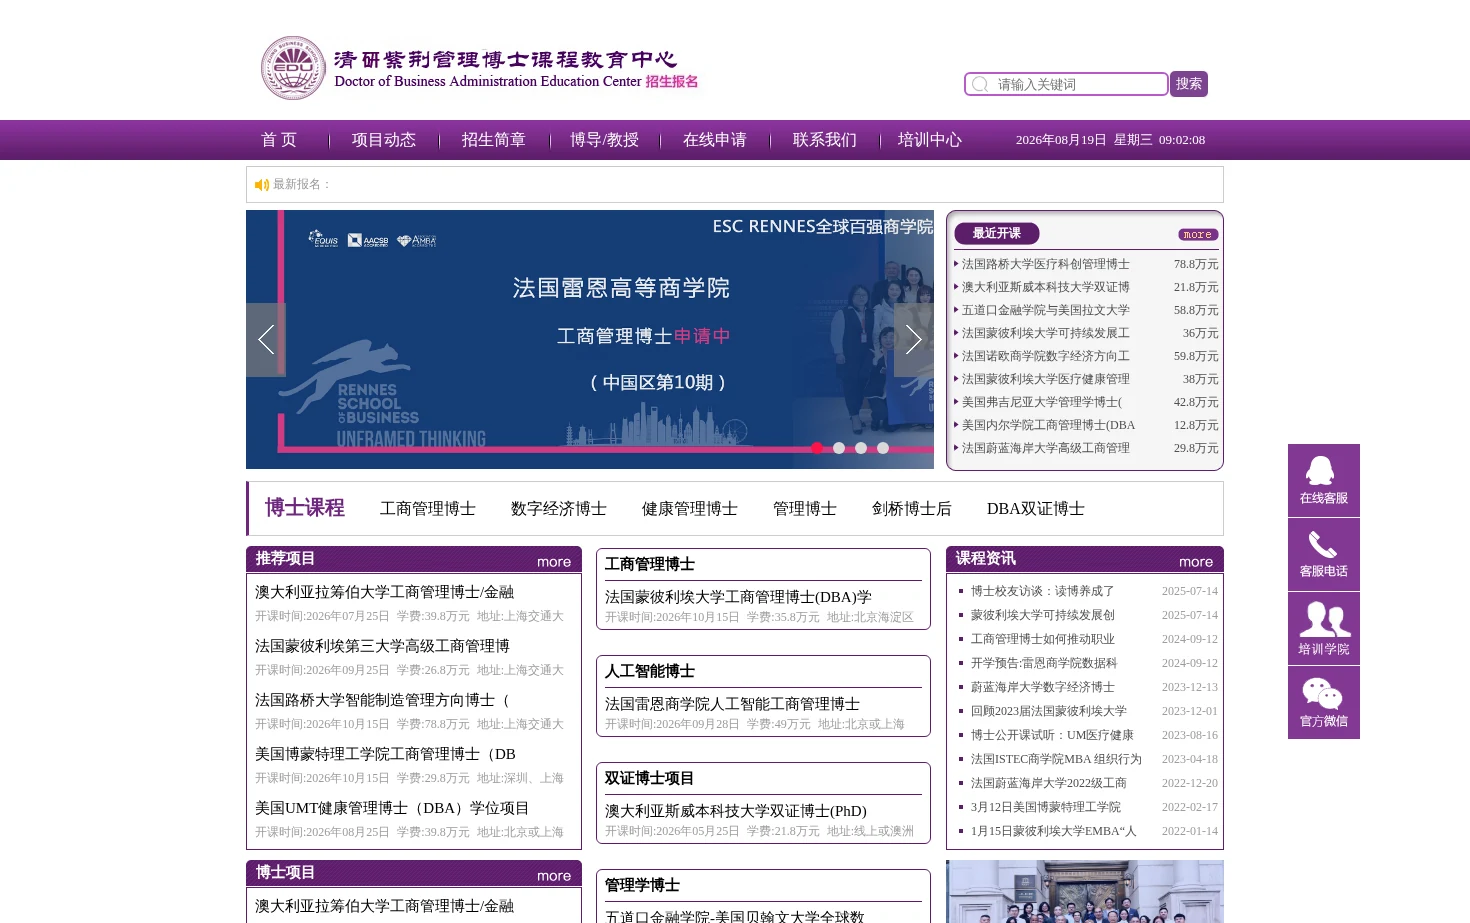Open the 培训学院 people icon
This screenshot has height=923, width=1470.
click(1323, 628)
